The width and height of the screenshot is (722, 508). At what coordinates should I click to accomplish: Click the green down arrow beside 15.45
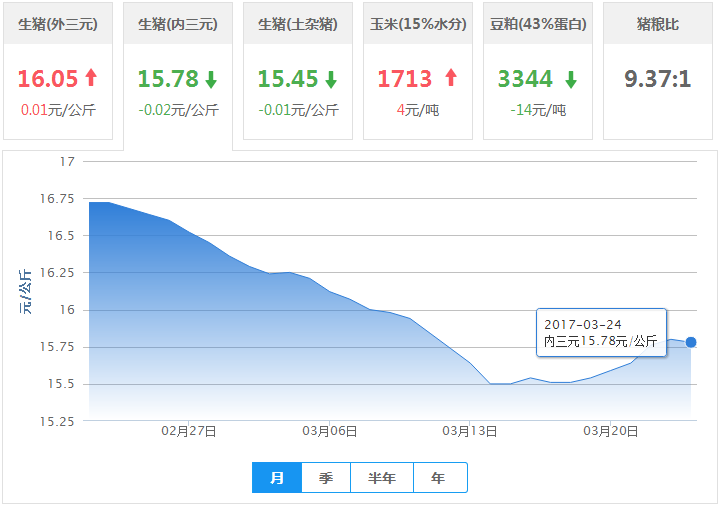point(331,79)
